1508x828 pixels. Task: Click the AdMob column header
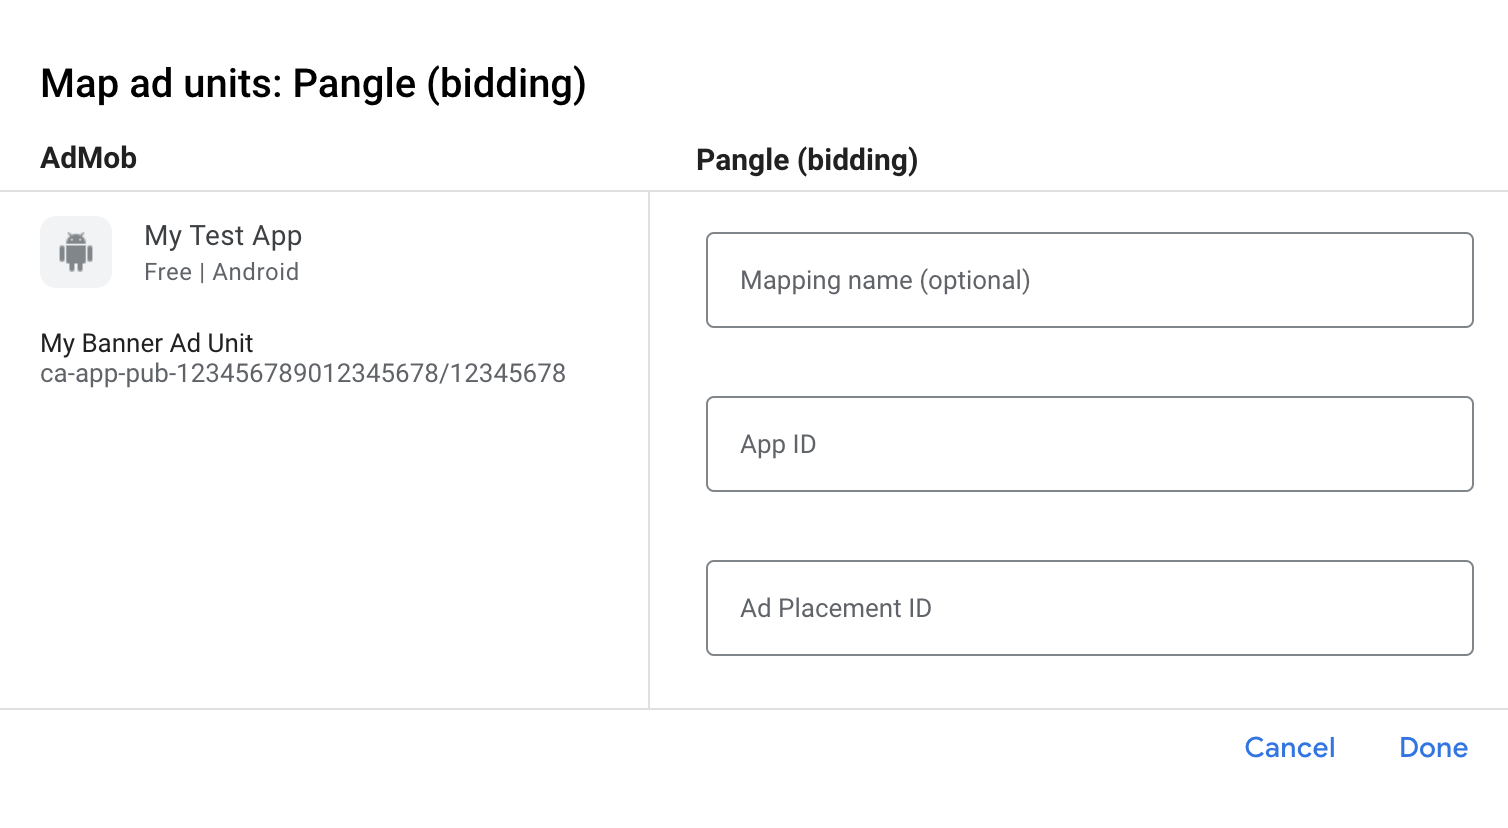pos(88,158)
